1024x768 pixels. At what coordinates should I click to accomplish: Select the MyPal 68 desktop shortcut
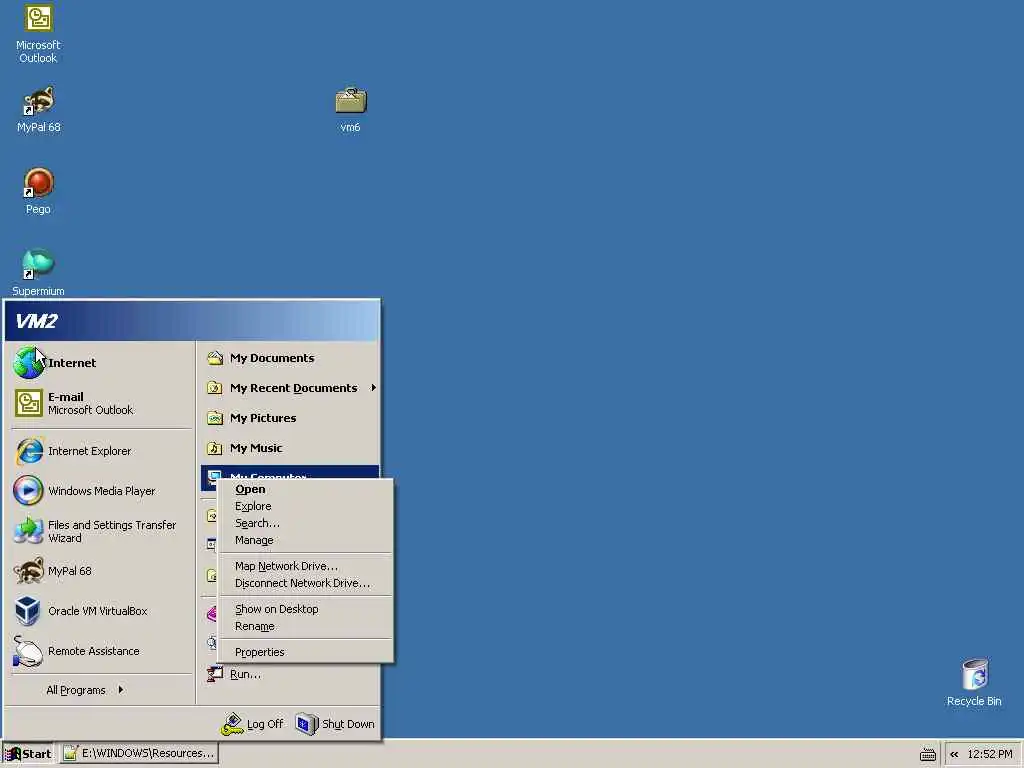[38, 110]
